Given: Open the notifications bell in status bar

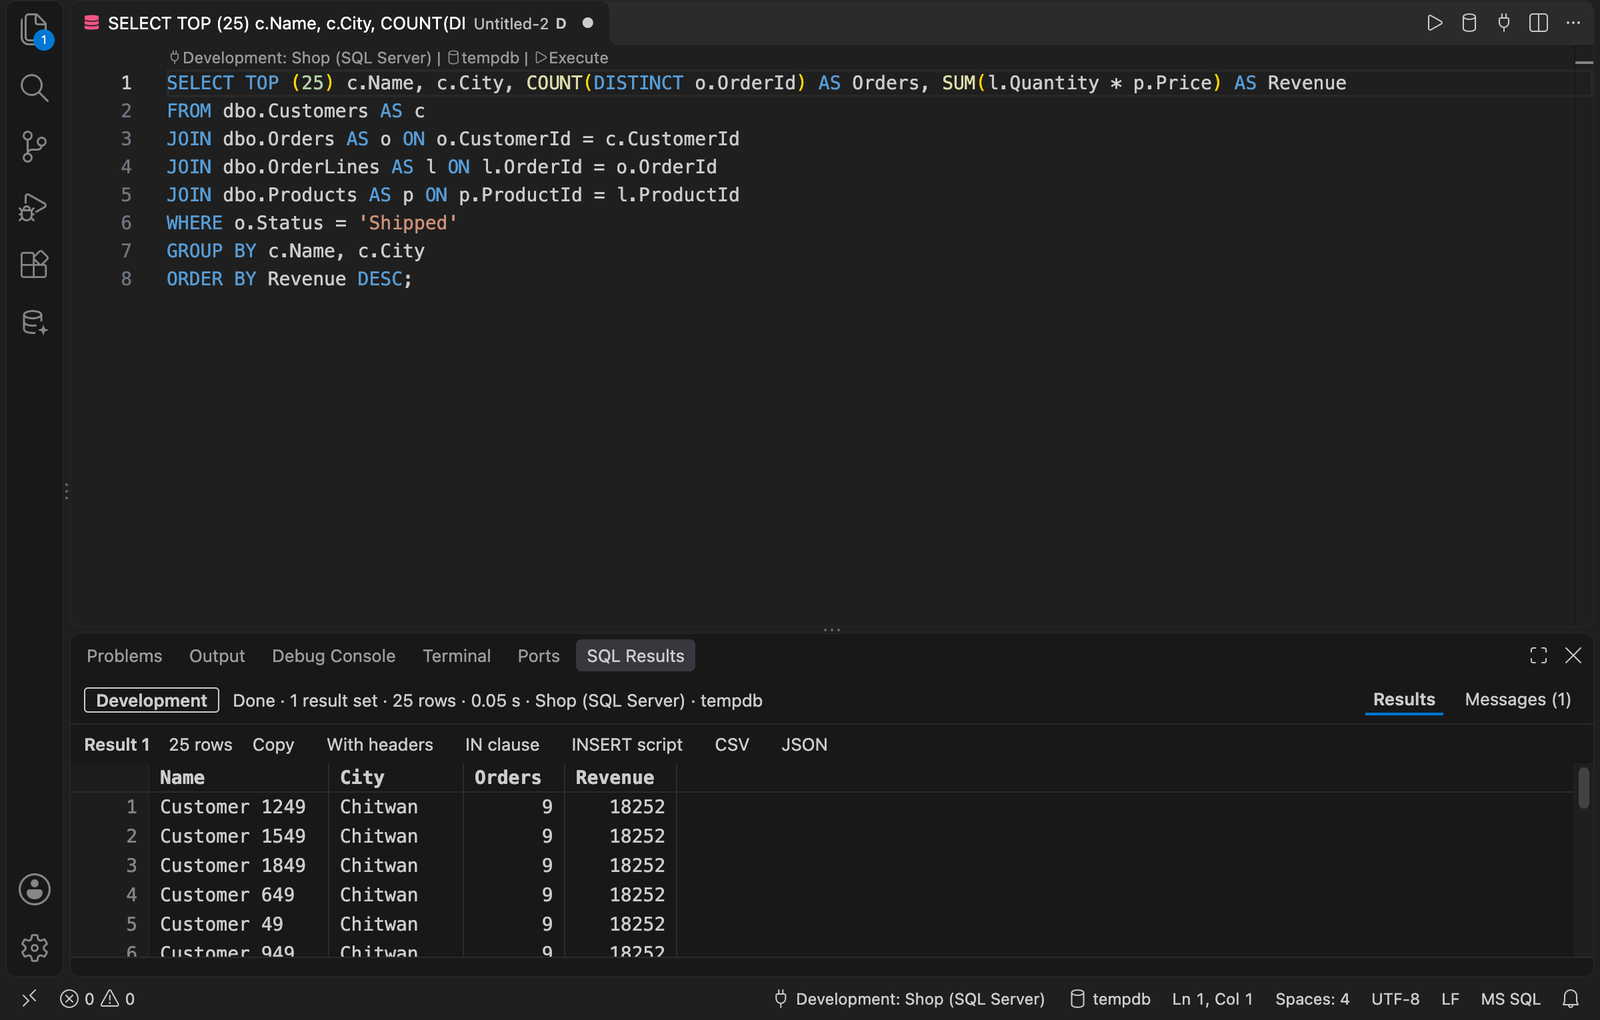Looking at the screenshot, I should tap(1570, 999).
